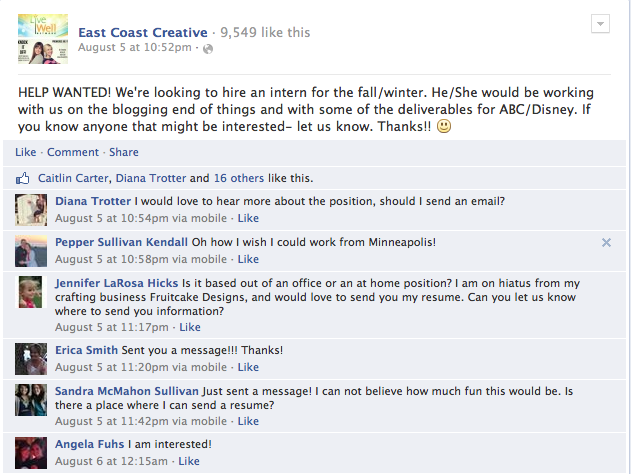Click the thumbs-up likes icon

[x=24, y=179]
